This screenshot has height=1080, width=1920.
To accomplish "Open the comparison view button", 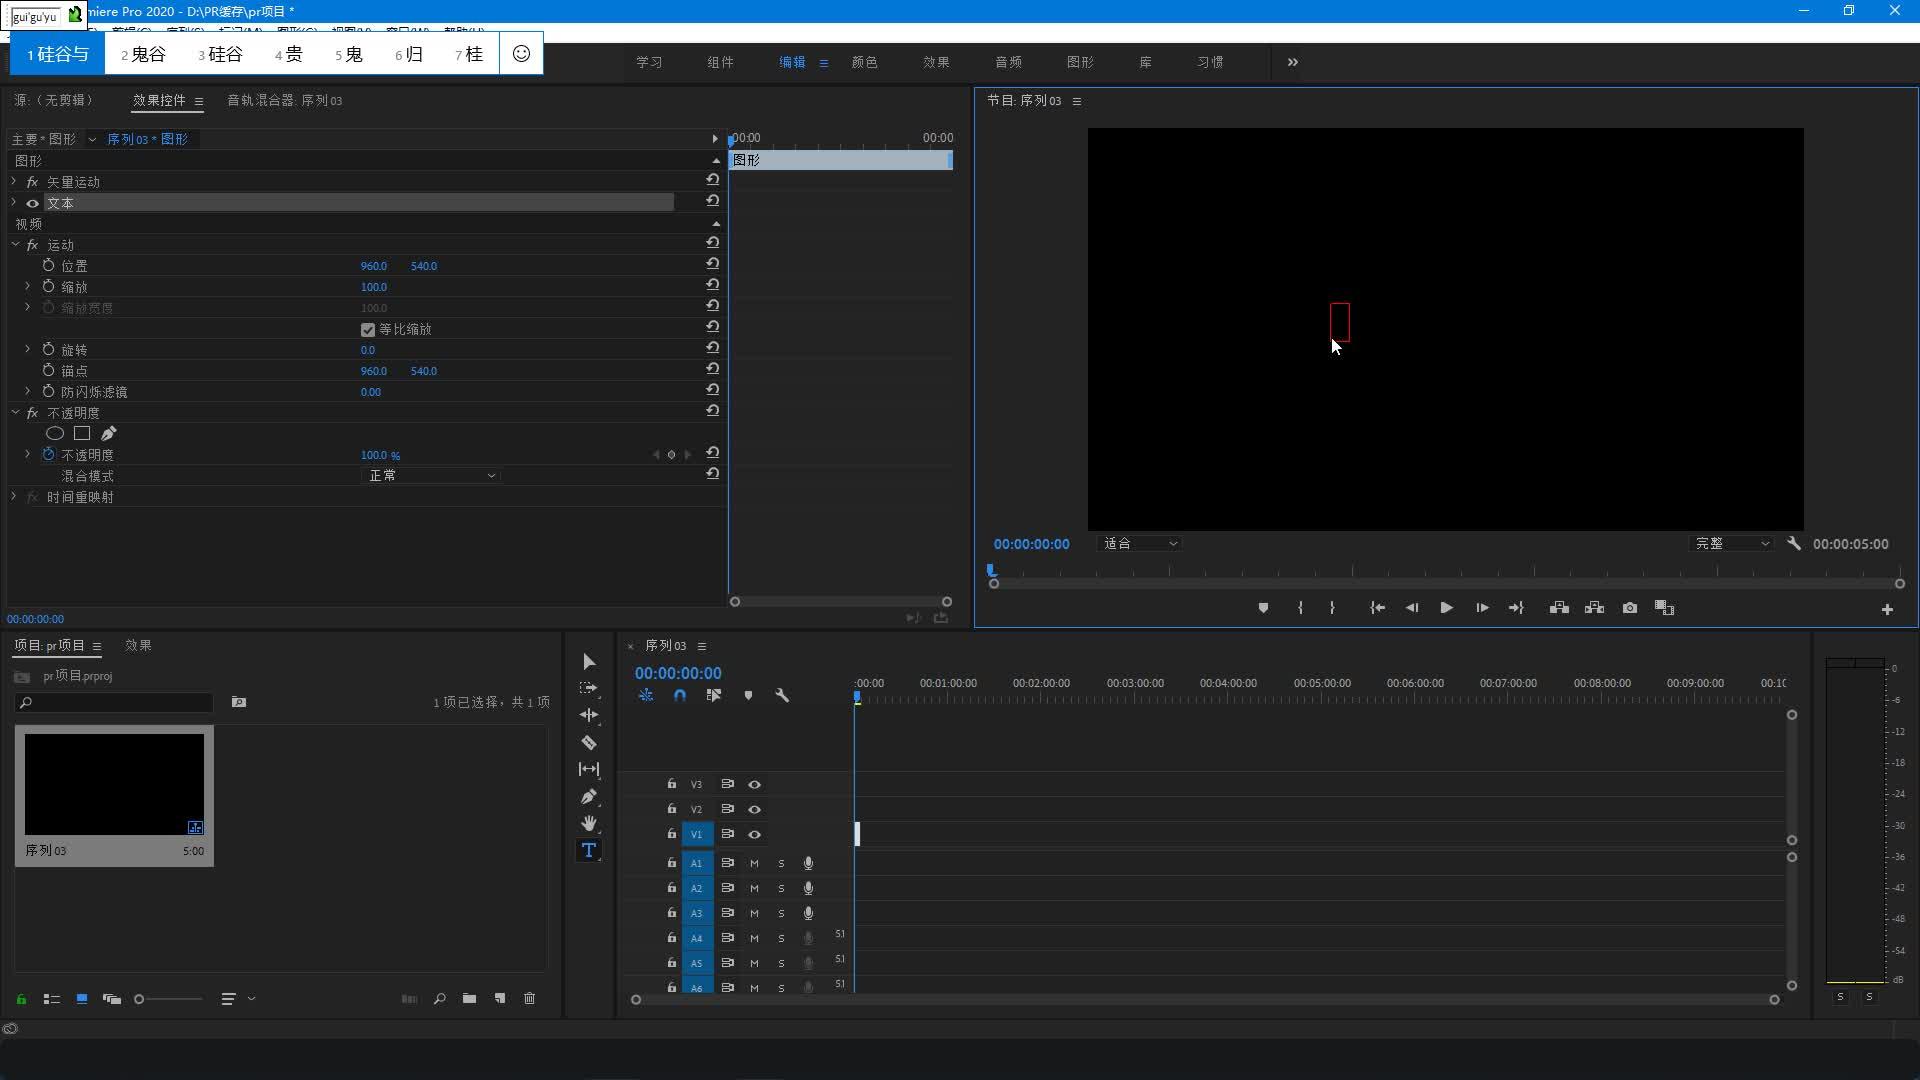I will pos(1665,608).
